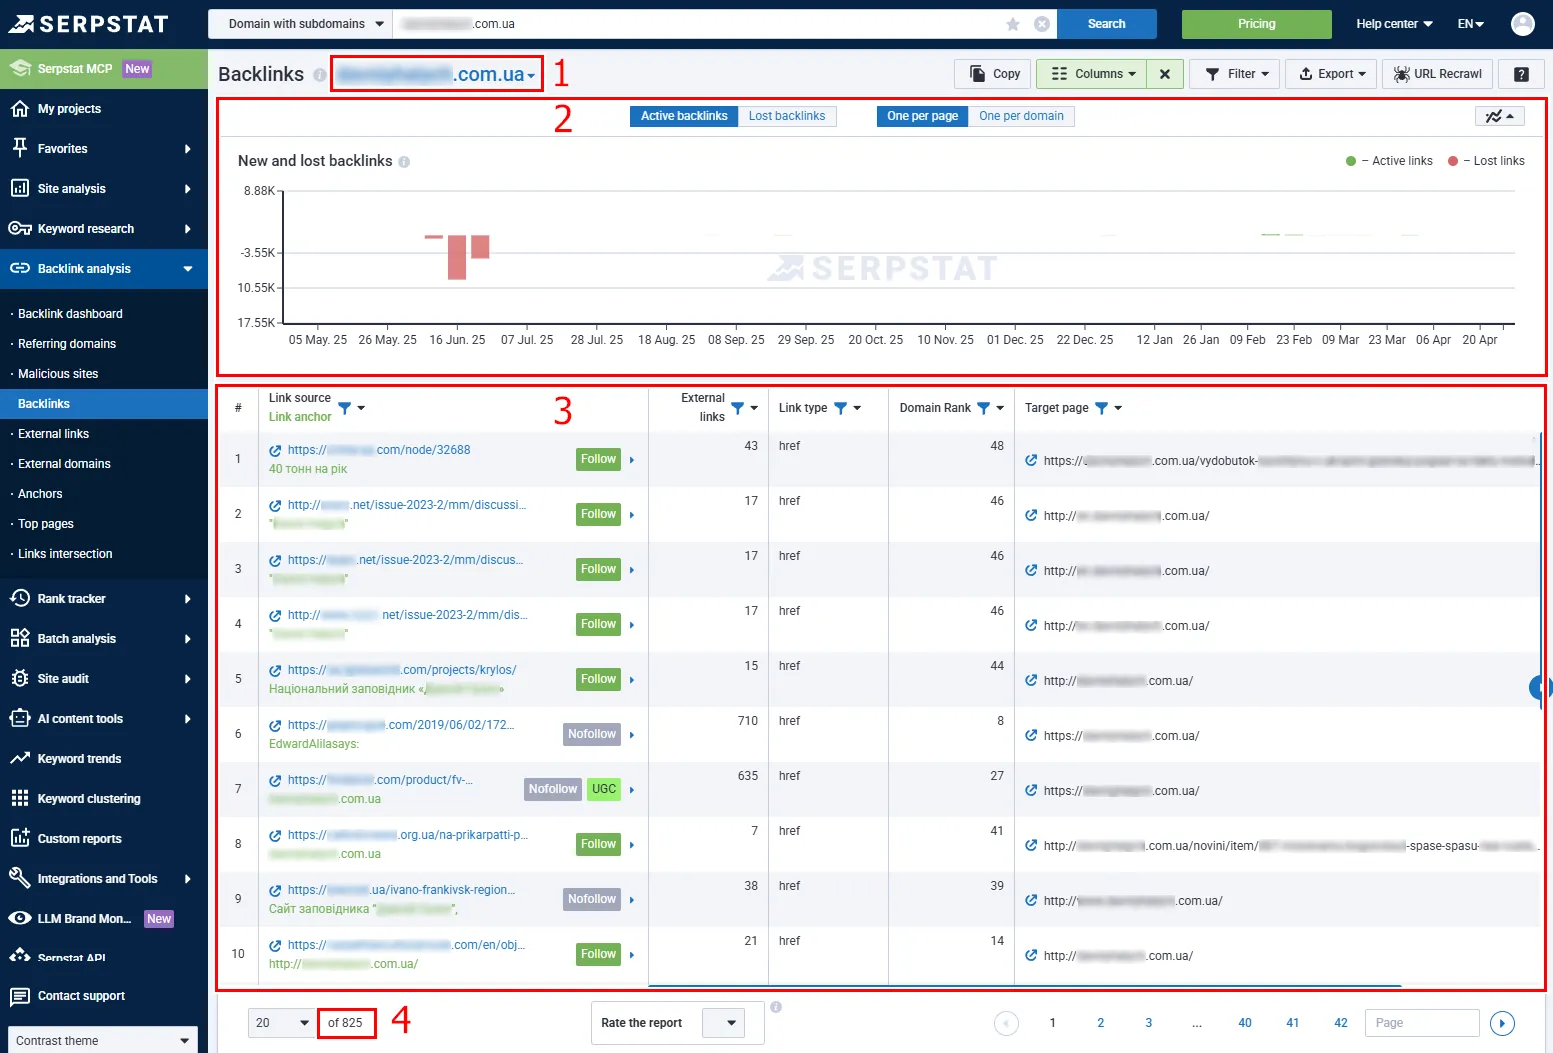
Task: Open rows per page 20 dropdown
Action: [282, 1023]
